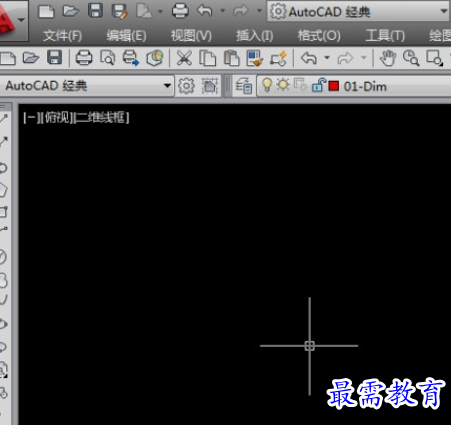
Task: Create new drawing from quick access toolbar
Action: click(x=46, y=11)
